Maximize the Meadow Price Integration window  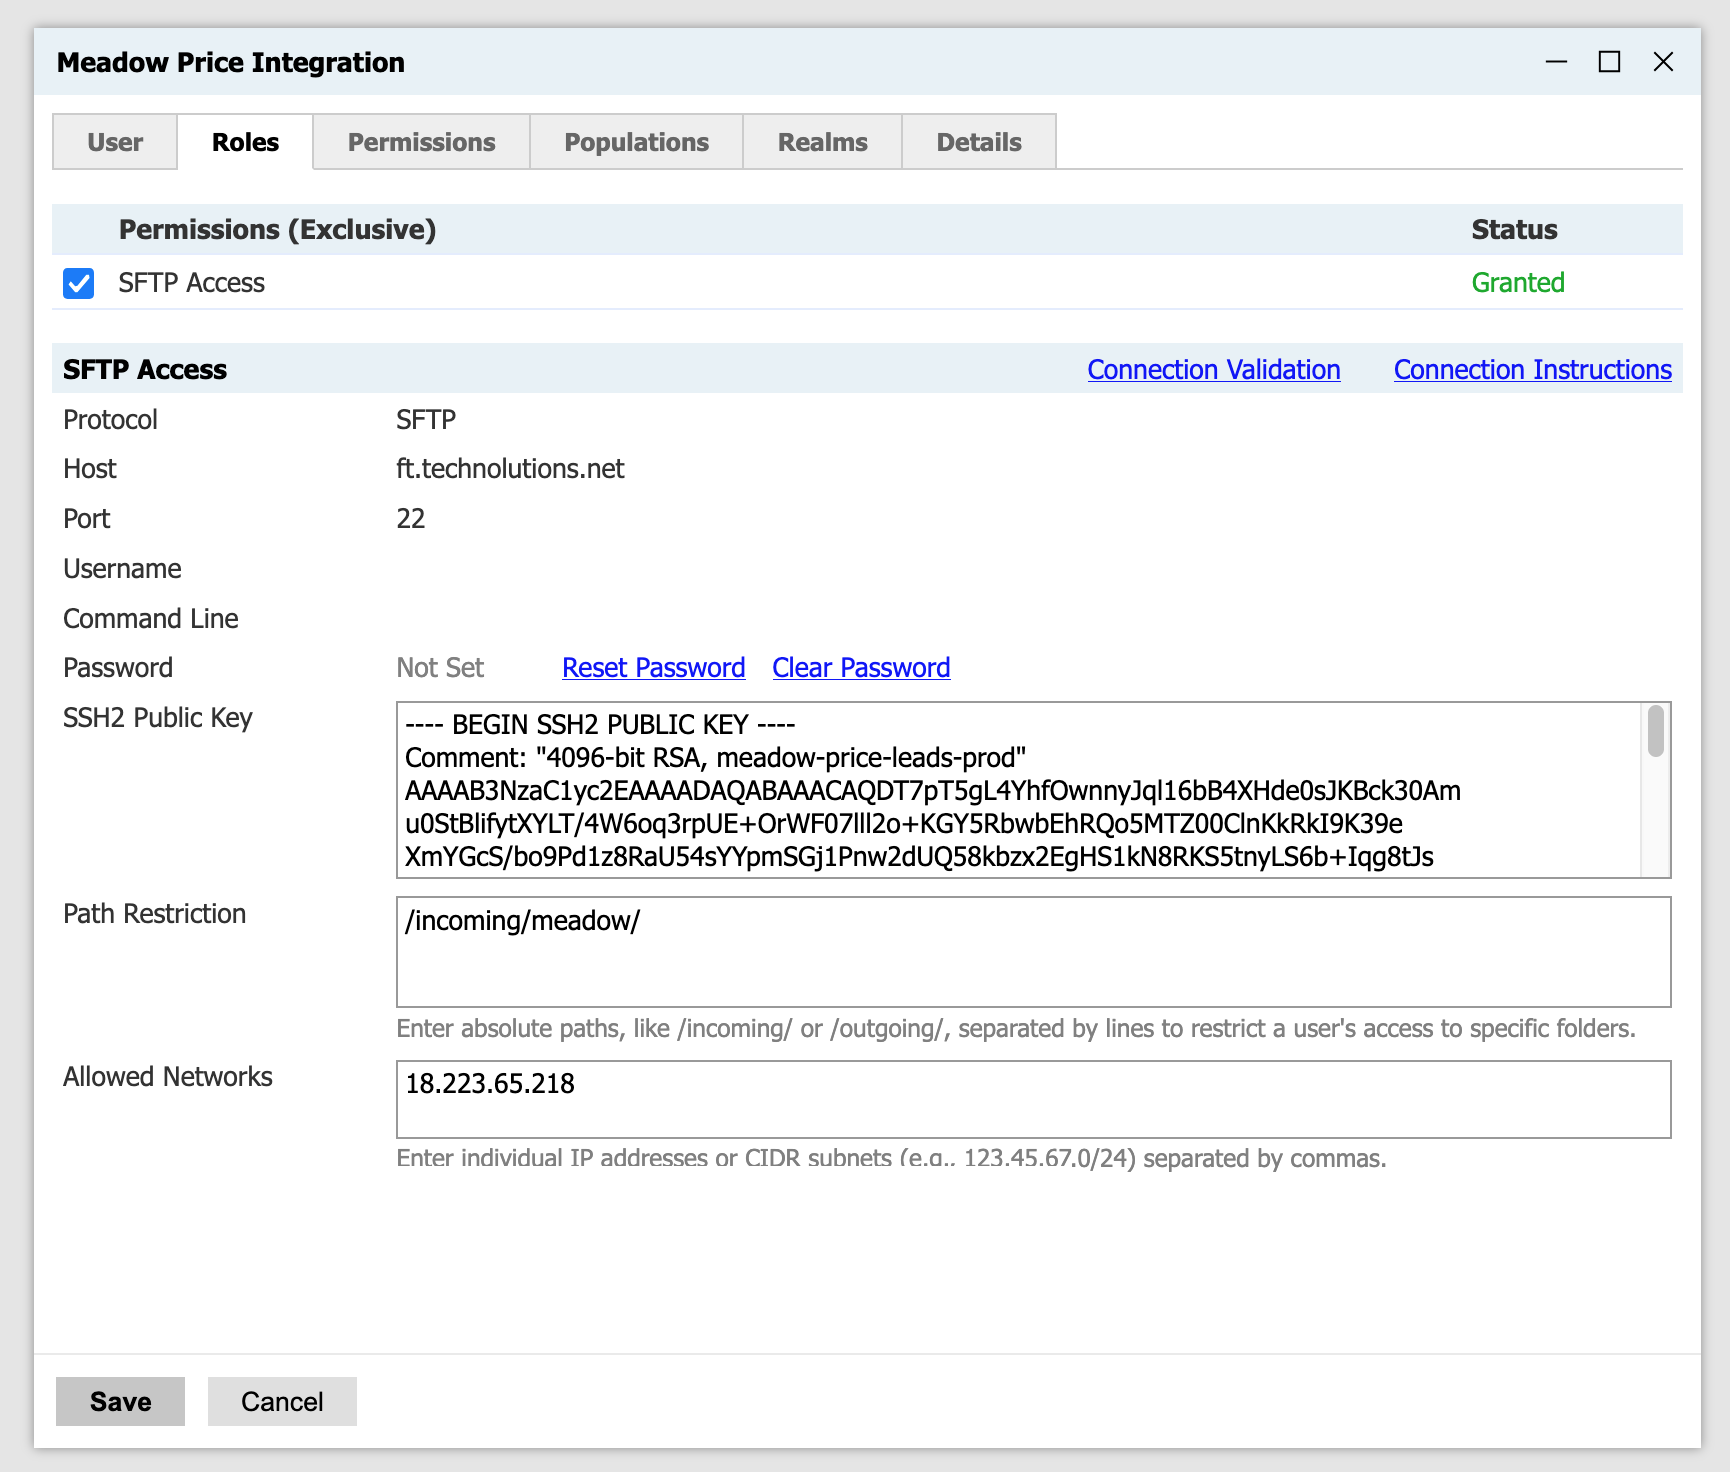pos(1609,62)
